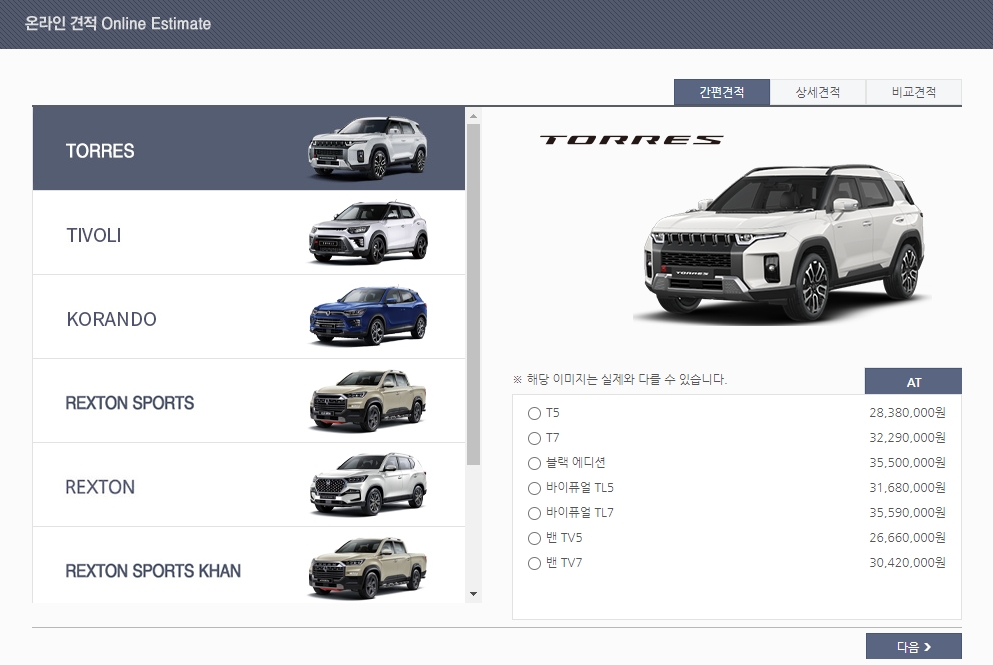Select the TORRES model row

coord(249,149)
